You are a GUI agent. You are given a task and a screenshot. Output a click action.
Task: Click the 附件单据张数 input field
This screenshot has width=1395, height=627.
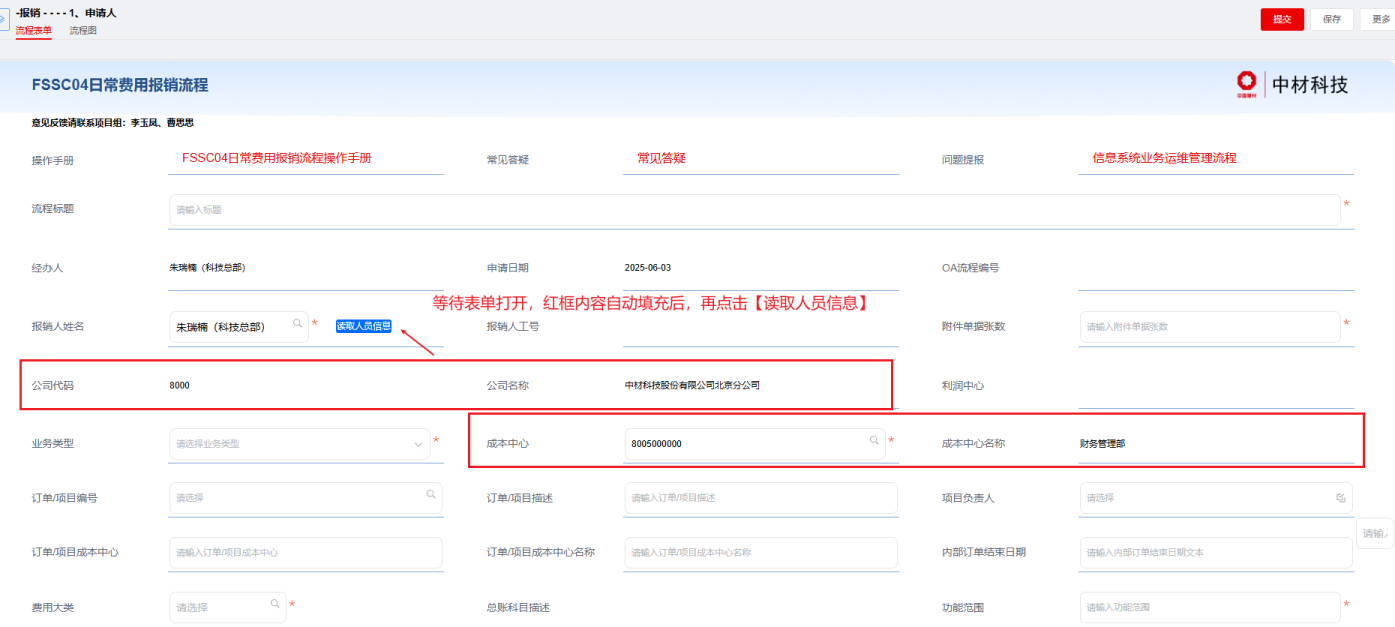1210,327
